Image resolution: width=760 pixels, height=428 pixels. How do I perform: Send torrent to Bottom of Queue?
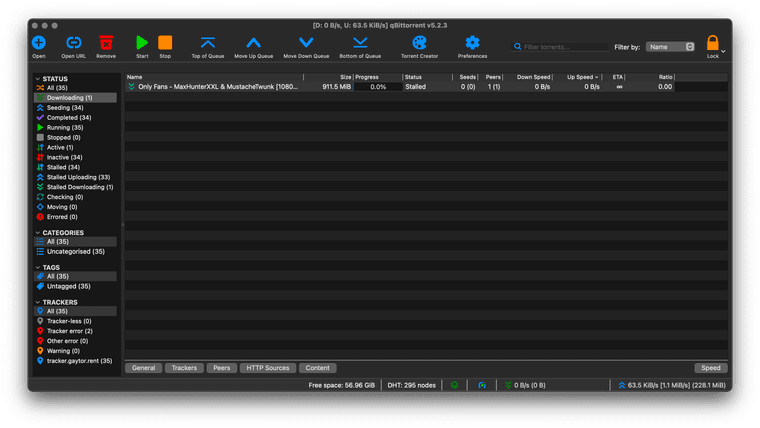pyautogui.click(x=360, y=43)
